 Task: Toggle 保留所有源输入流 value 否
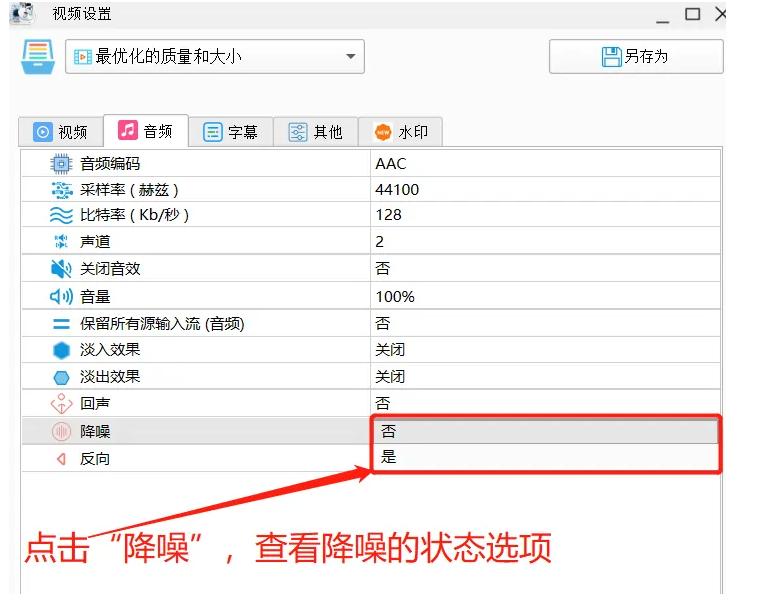coord(545,323)
